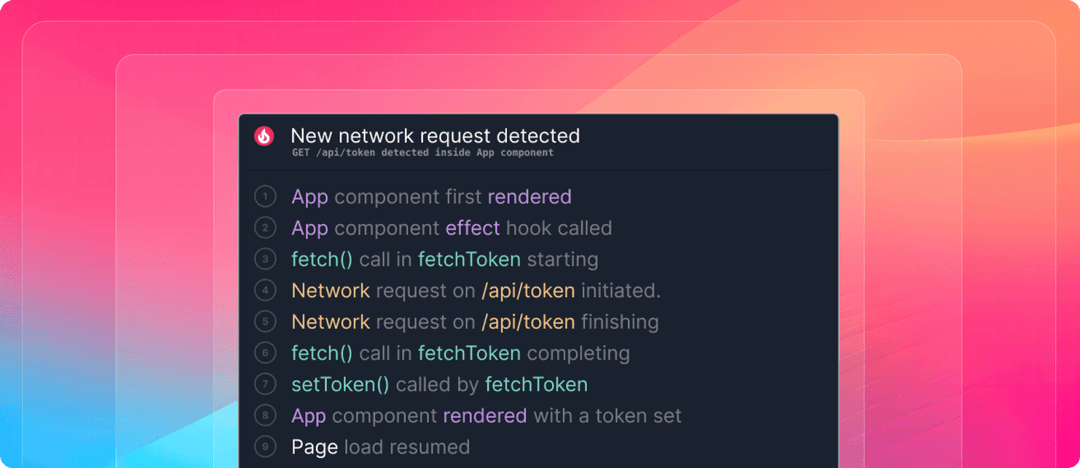Select the step 4 circle icon
Viewport: 1080px width, 468px height.
pos(264,291)
